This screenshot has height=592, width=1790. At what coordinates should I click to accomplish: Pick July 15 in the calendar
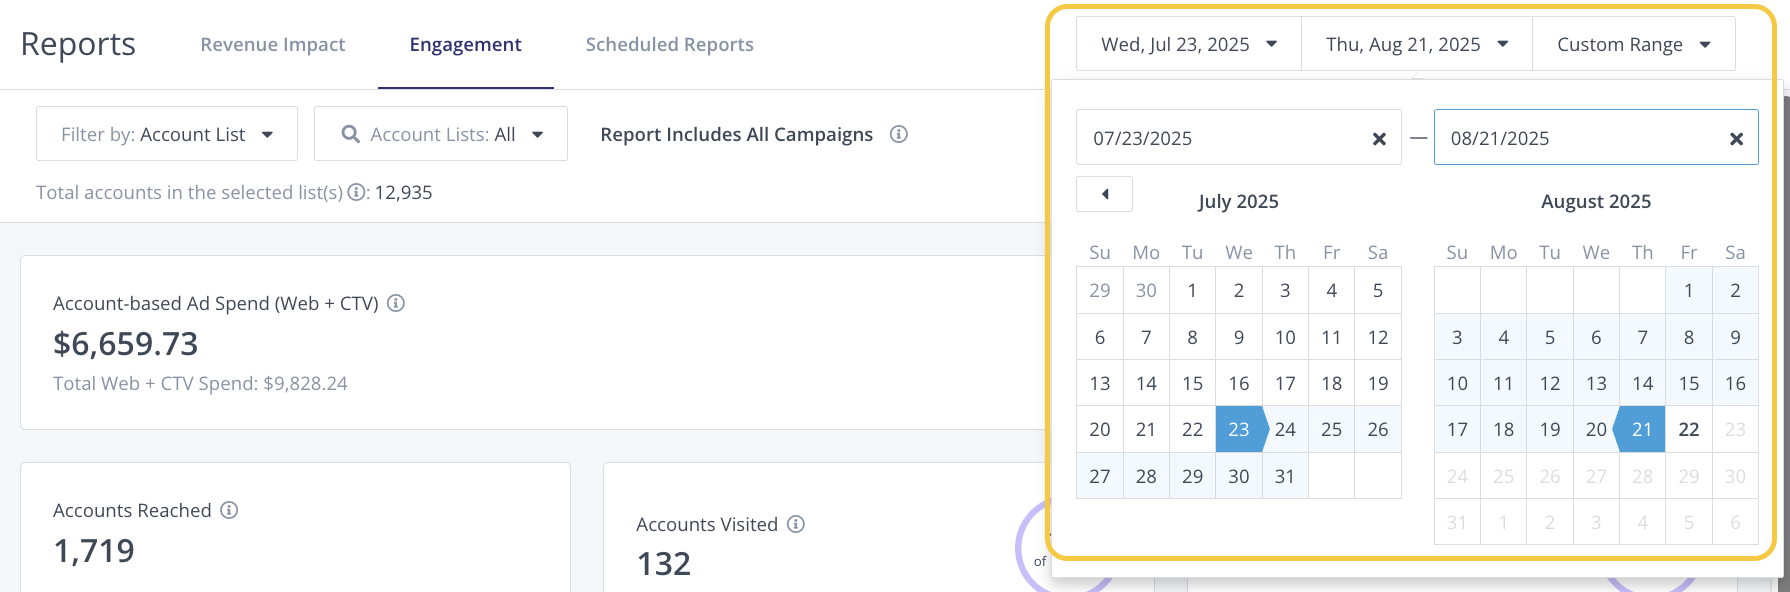tap(1192, 383)
